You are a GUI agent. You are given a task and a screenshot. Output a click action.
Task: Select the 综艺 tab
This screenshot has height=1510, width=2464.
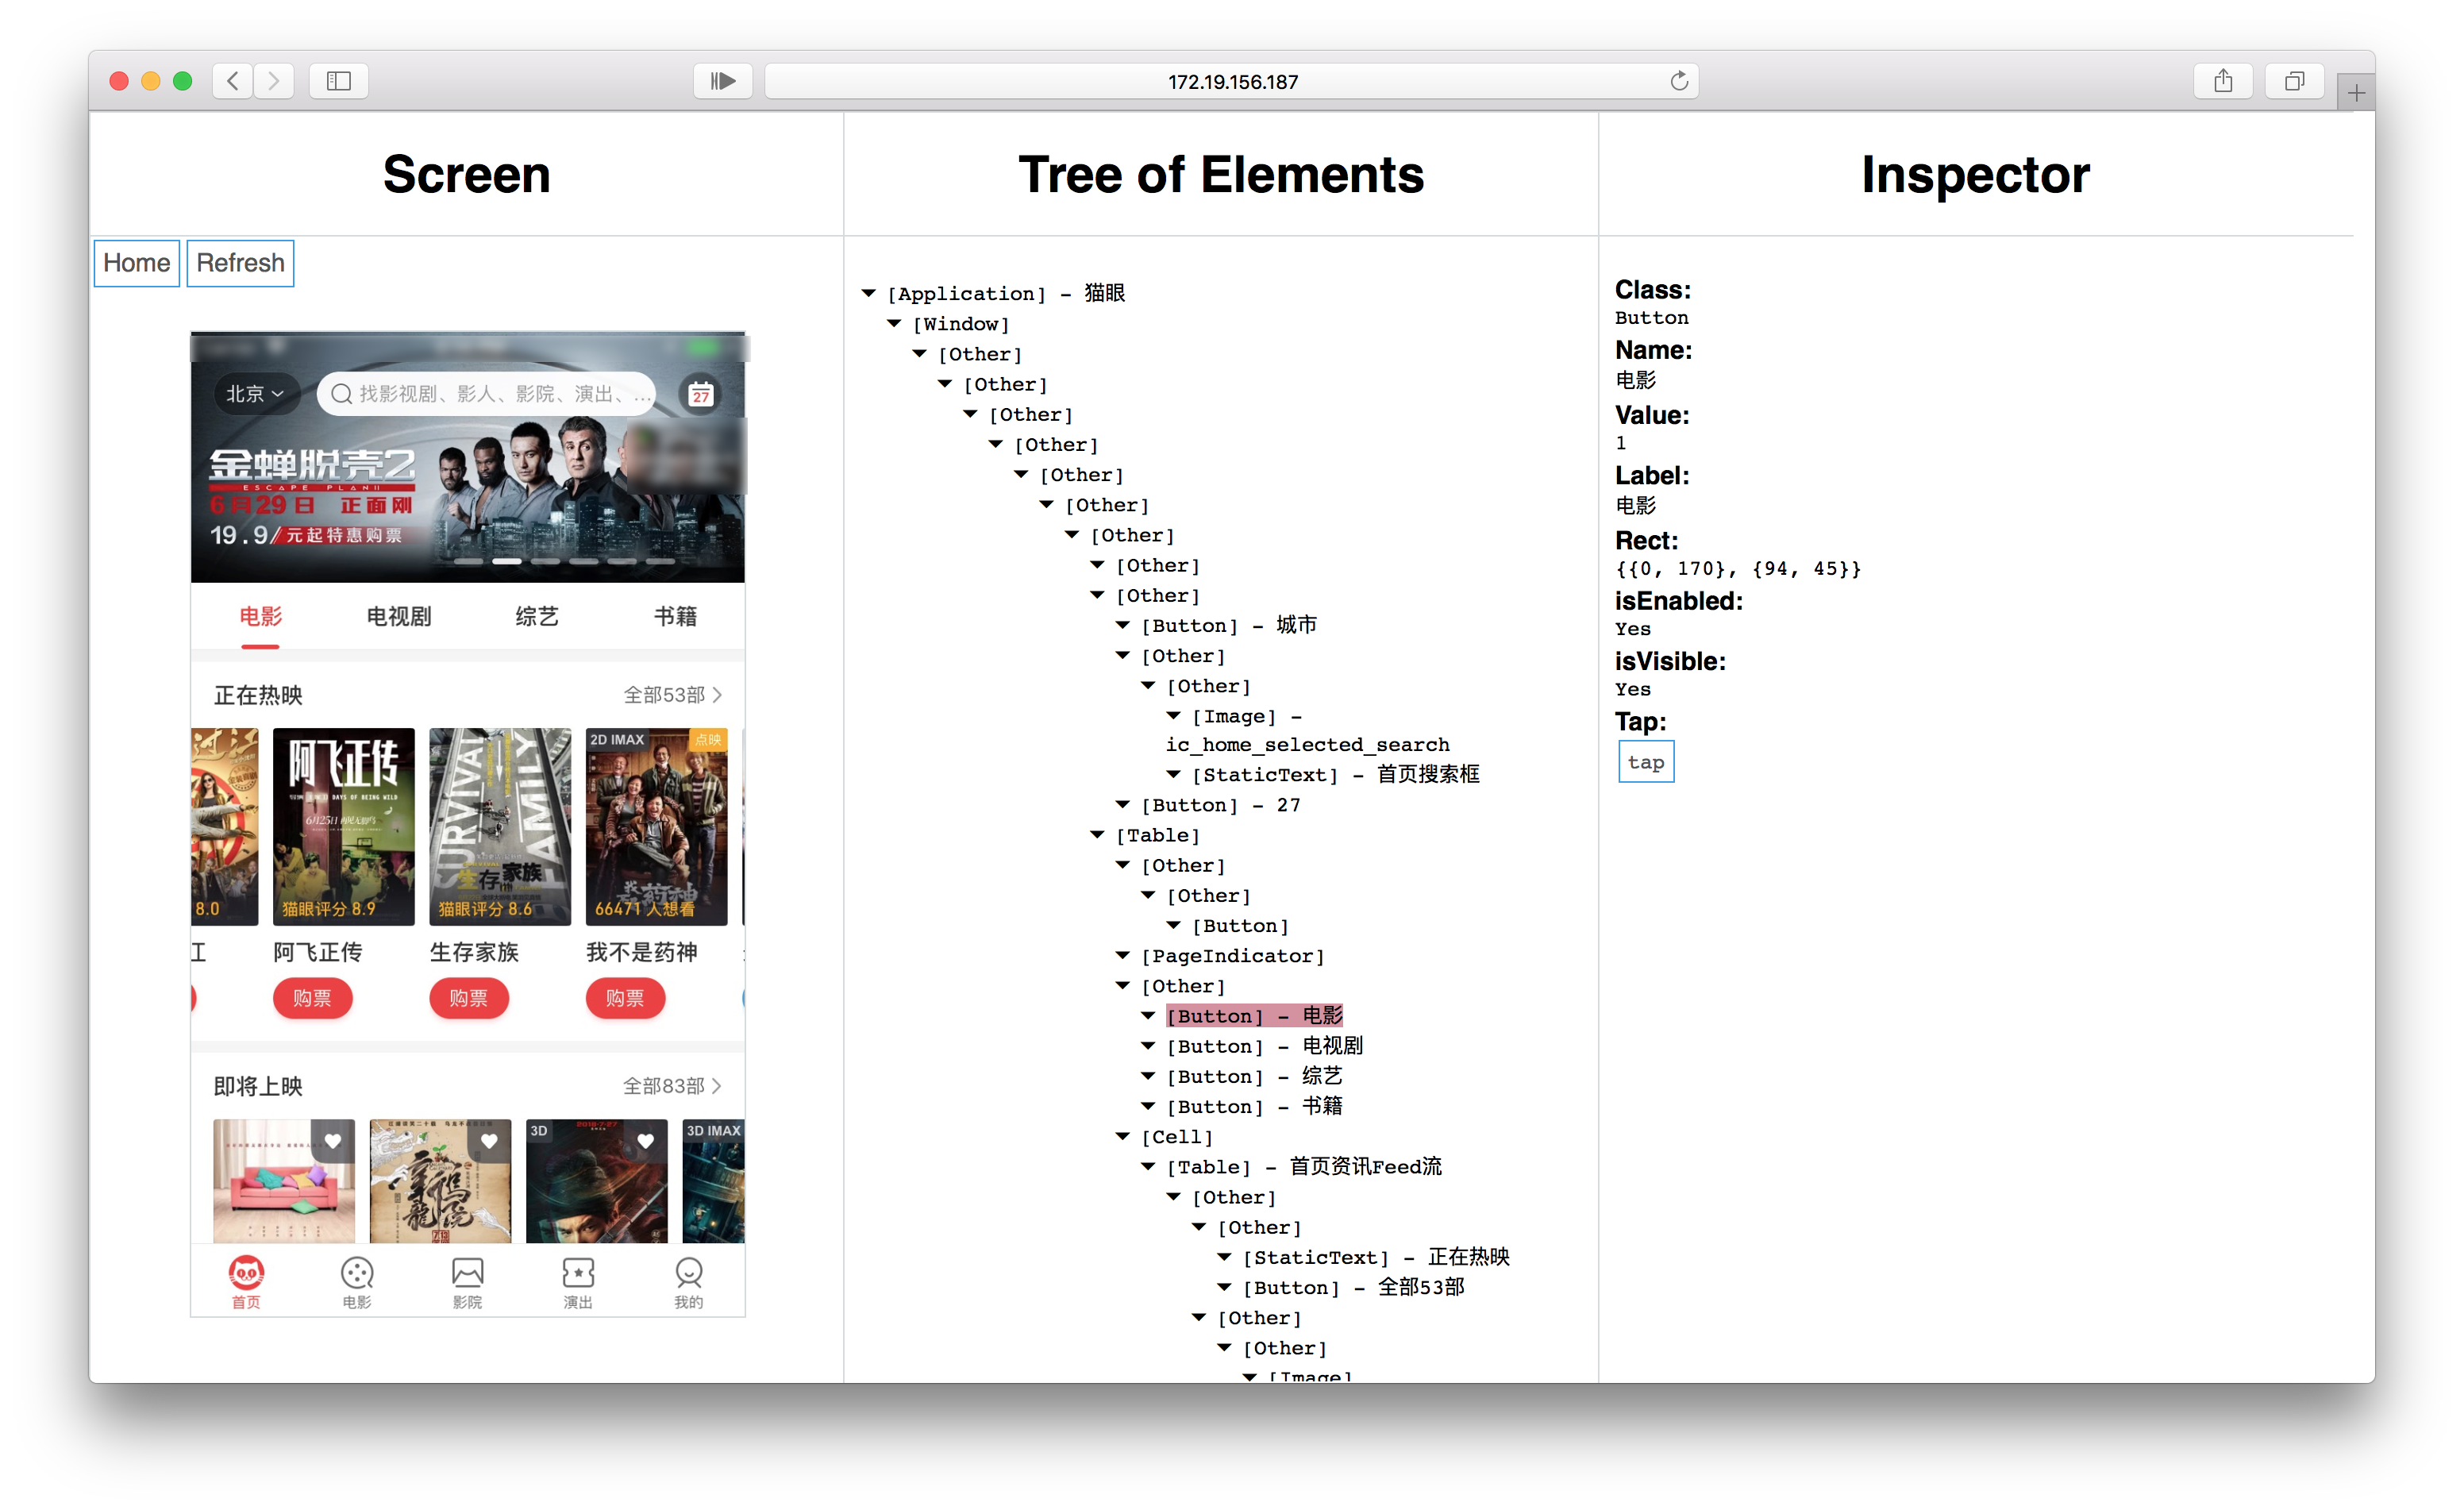(537, 616)
